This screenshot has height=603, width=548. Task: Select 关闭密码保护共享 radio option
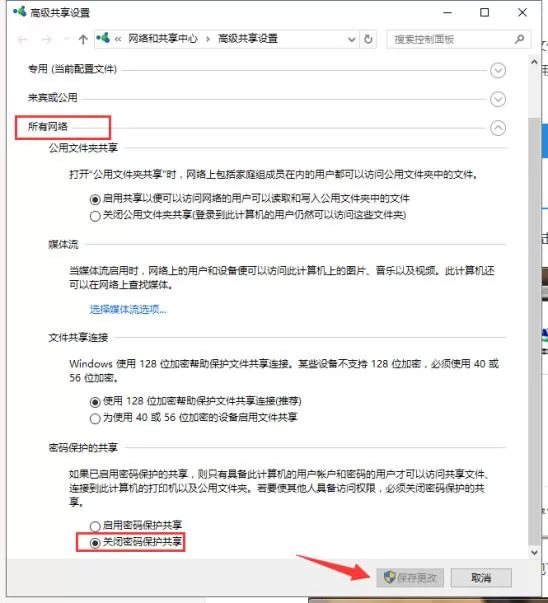pos(95,543)
